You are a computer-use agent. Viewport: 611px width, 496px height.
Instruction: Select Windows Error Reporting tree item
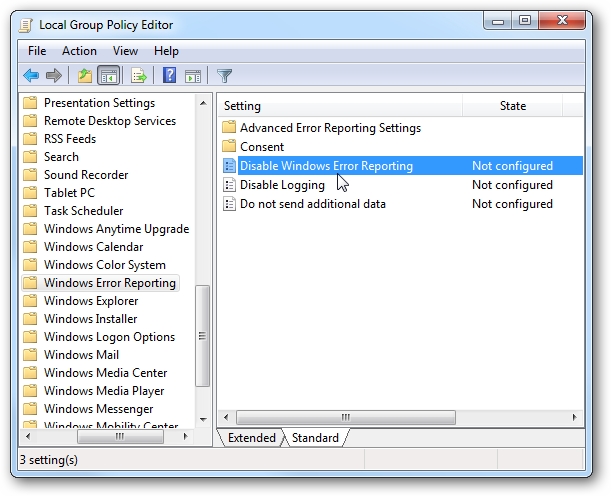[109, 283]
